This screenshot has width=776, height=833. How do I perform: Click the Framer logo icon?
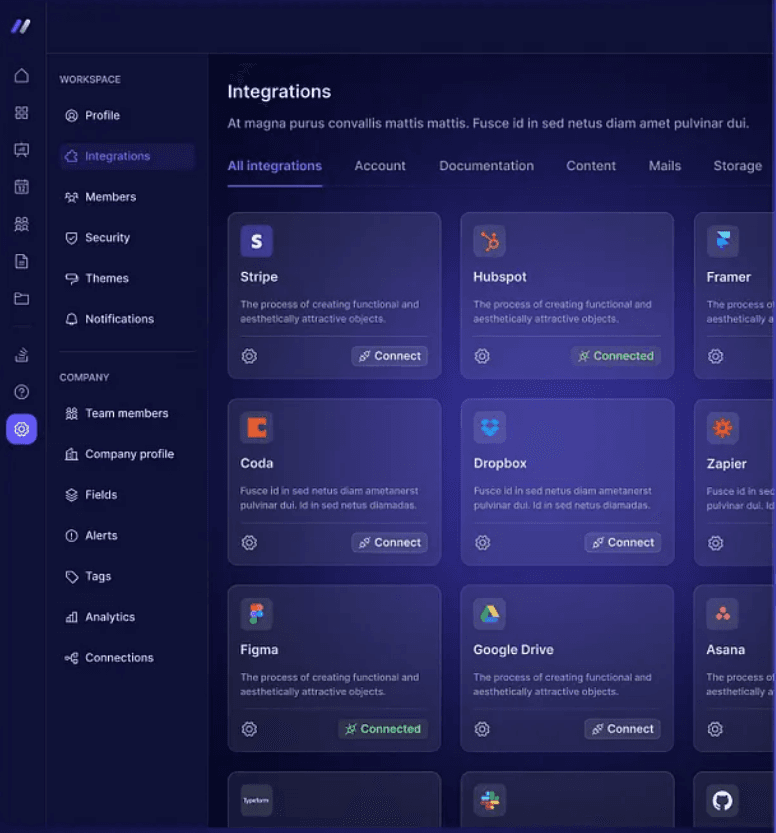coord(722,241)
